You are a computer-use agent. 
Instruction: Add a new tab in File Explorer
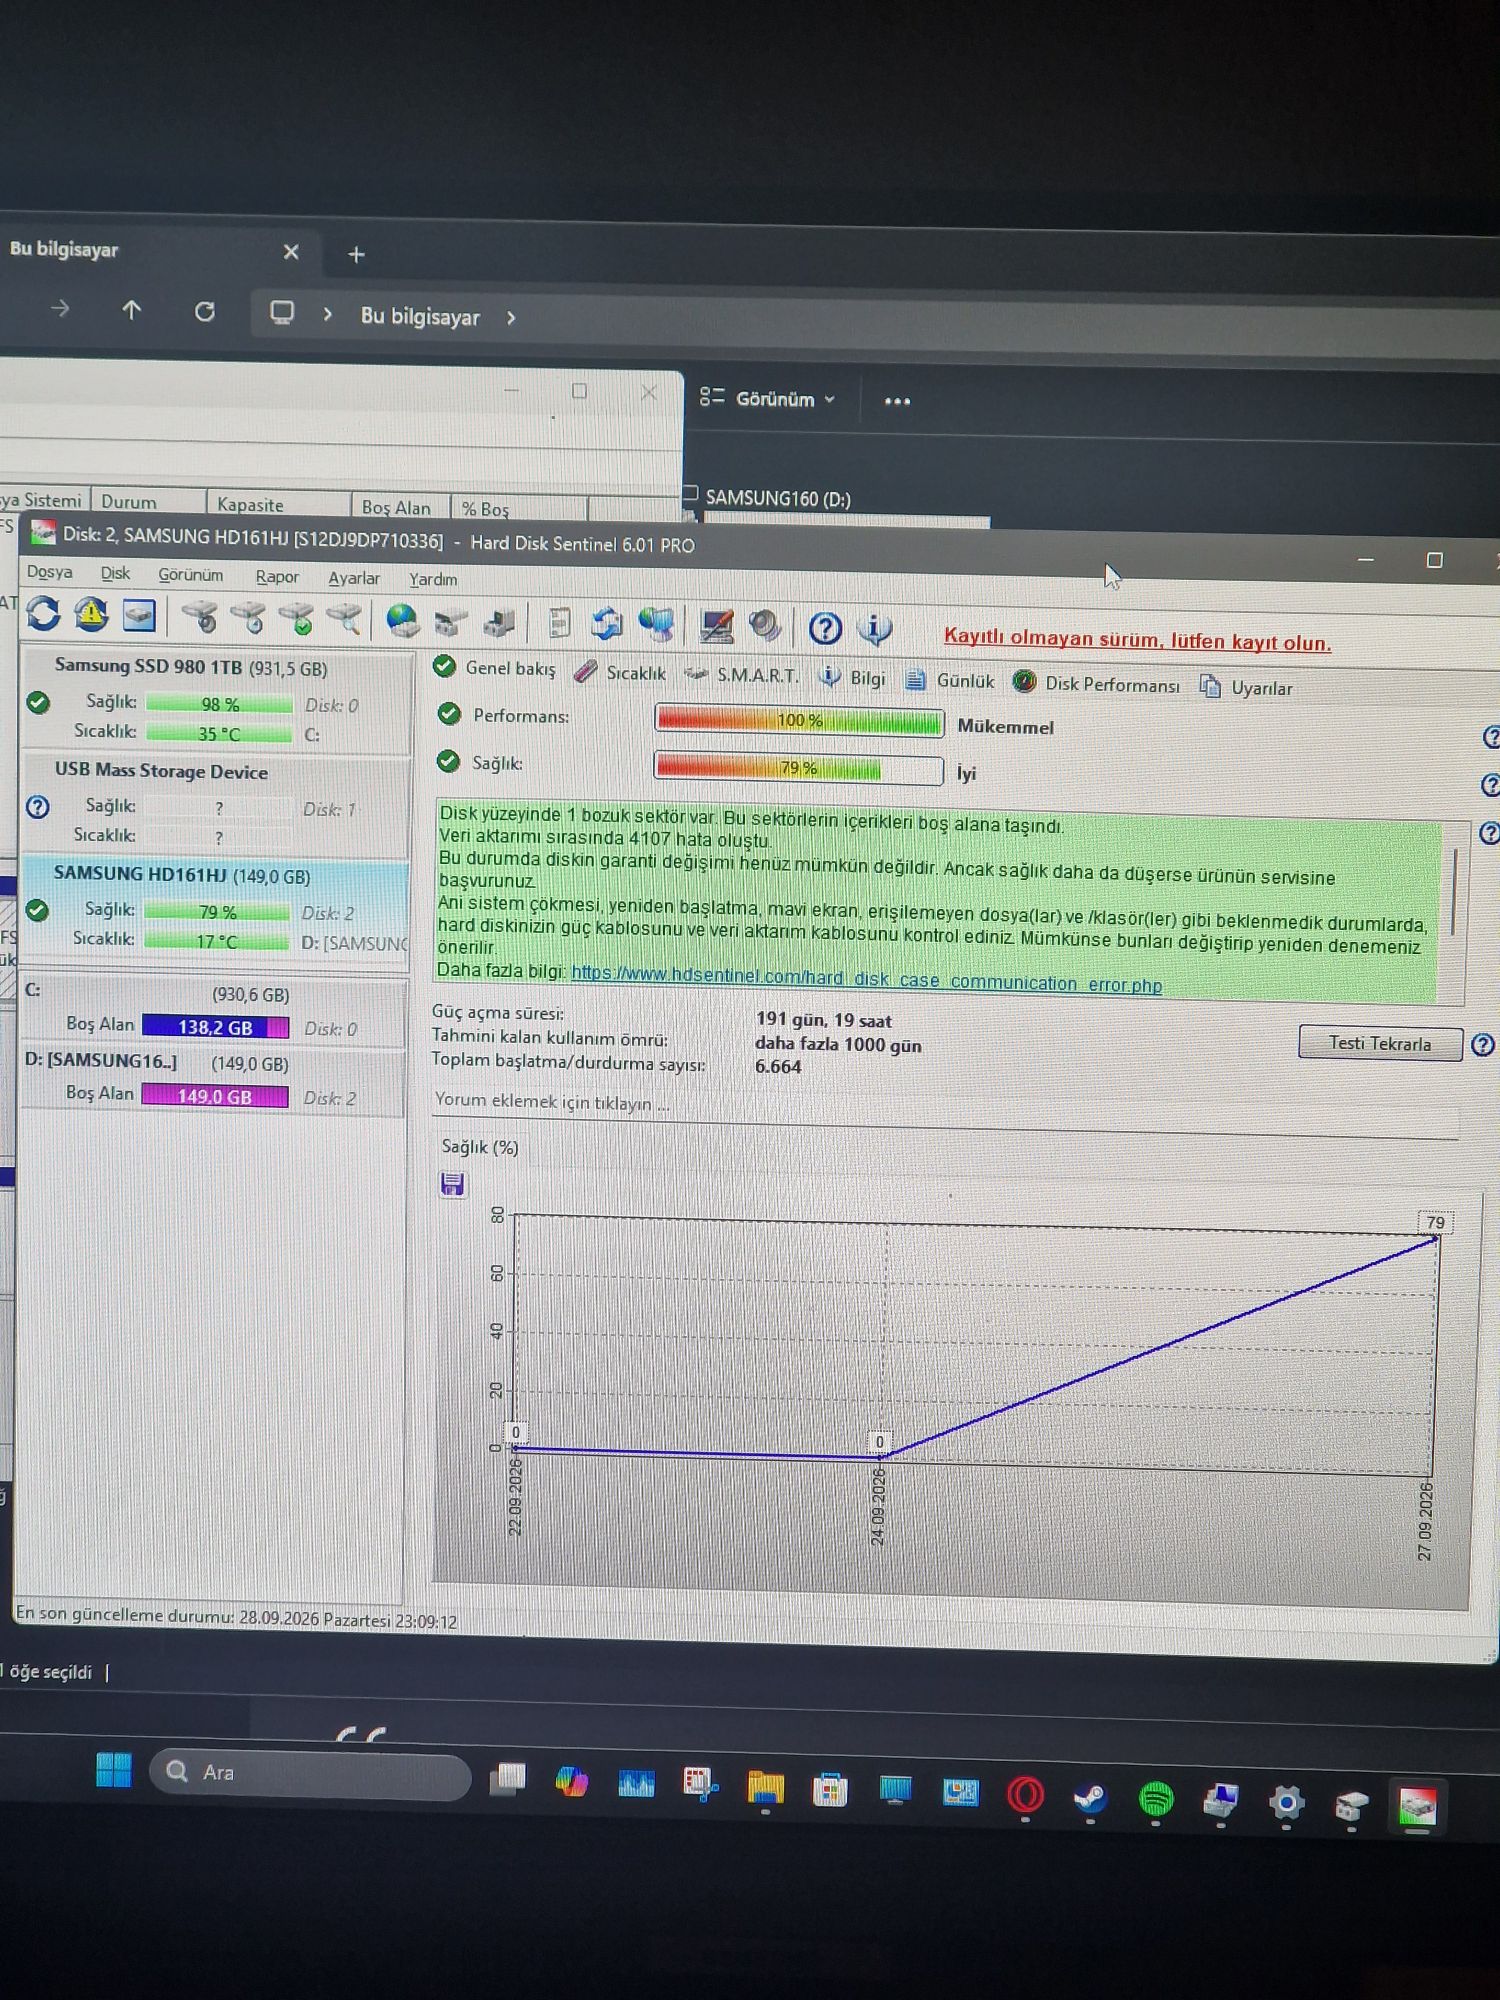tap(356, 254)
